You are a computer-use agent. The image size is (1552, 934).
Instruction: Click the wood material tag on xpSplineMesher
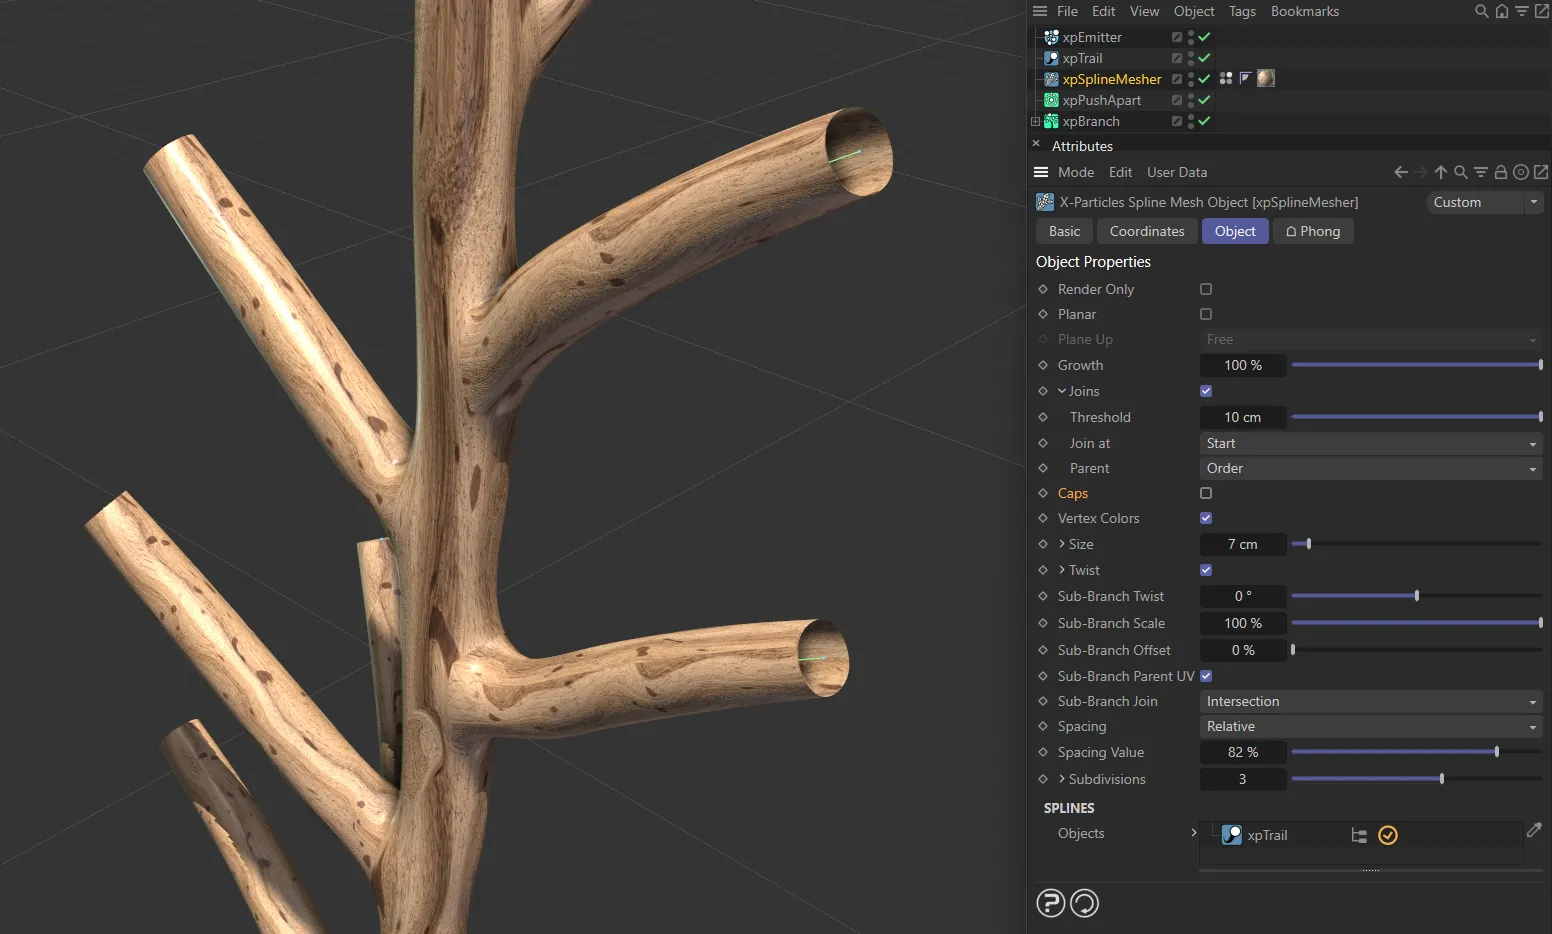click(x=1266, y=78)
